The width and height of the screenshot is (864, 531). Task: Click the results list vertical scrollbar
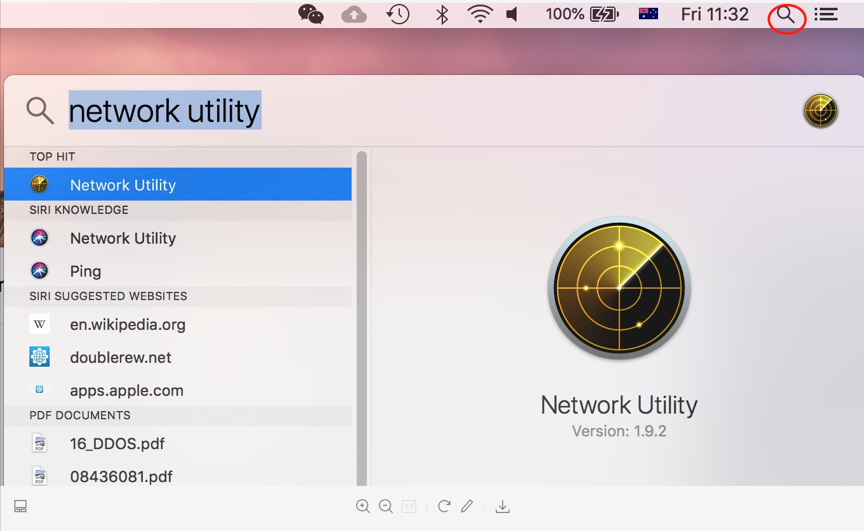[361, 300]
